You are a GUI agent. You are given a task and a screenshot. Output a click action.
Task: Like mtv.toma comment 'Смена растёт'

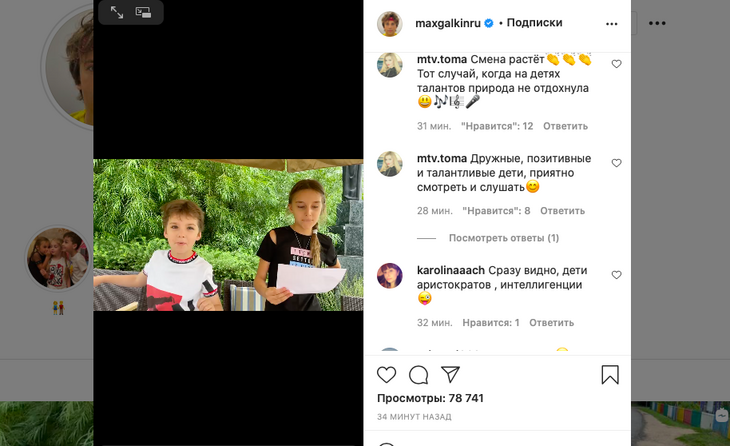[616, 64]
